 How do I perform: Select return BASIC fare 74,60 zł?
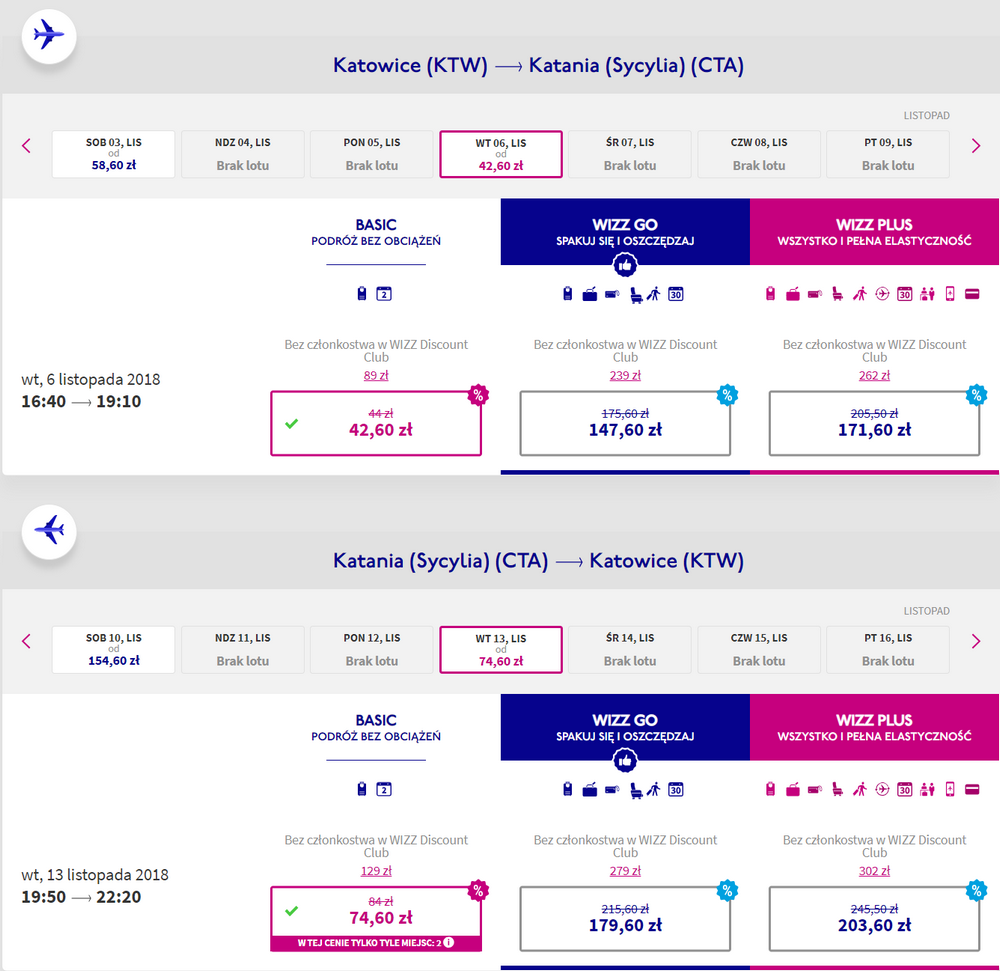[376, 919]
